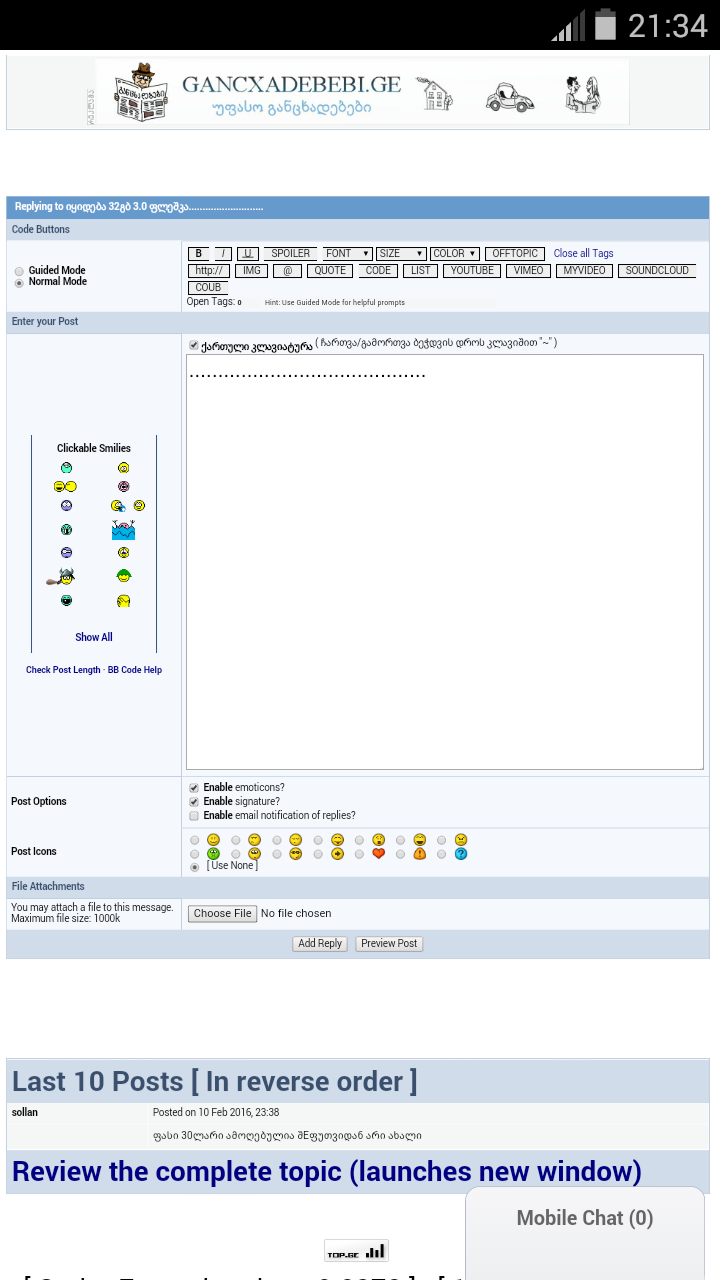Click the CODE tag button

click(378, 271)
